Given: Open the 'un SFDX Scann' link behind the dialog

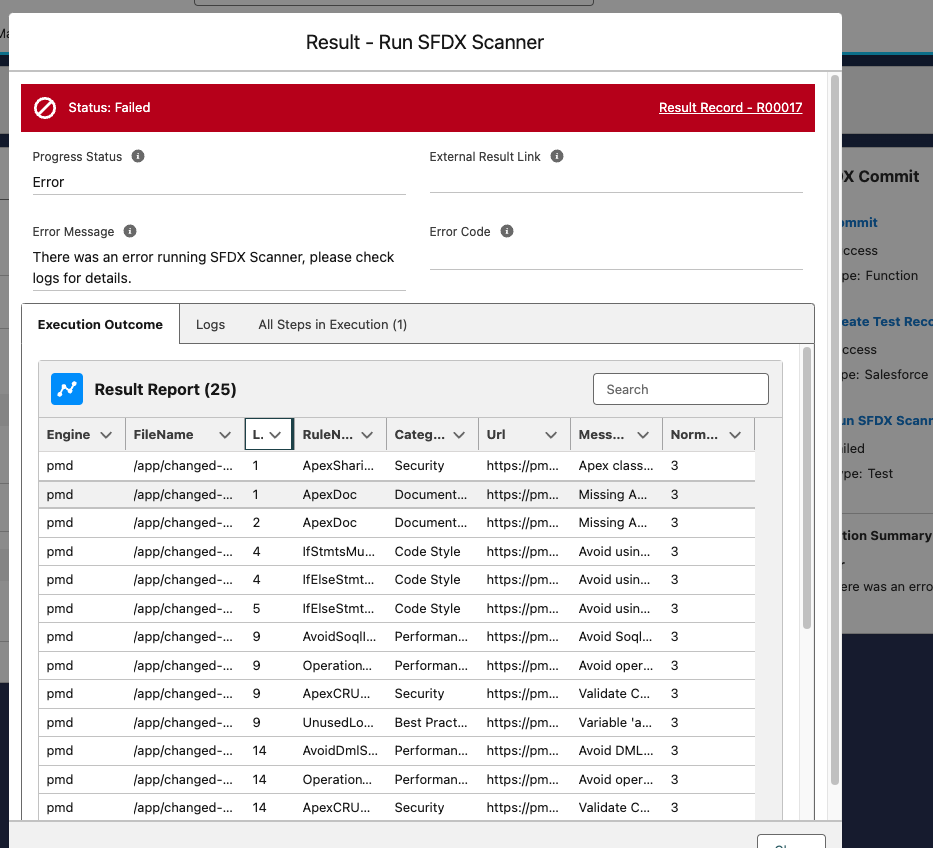Looking at the screenshot, I should click(x=887, y=421).
